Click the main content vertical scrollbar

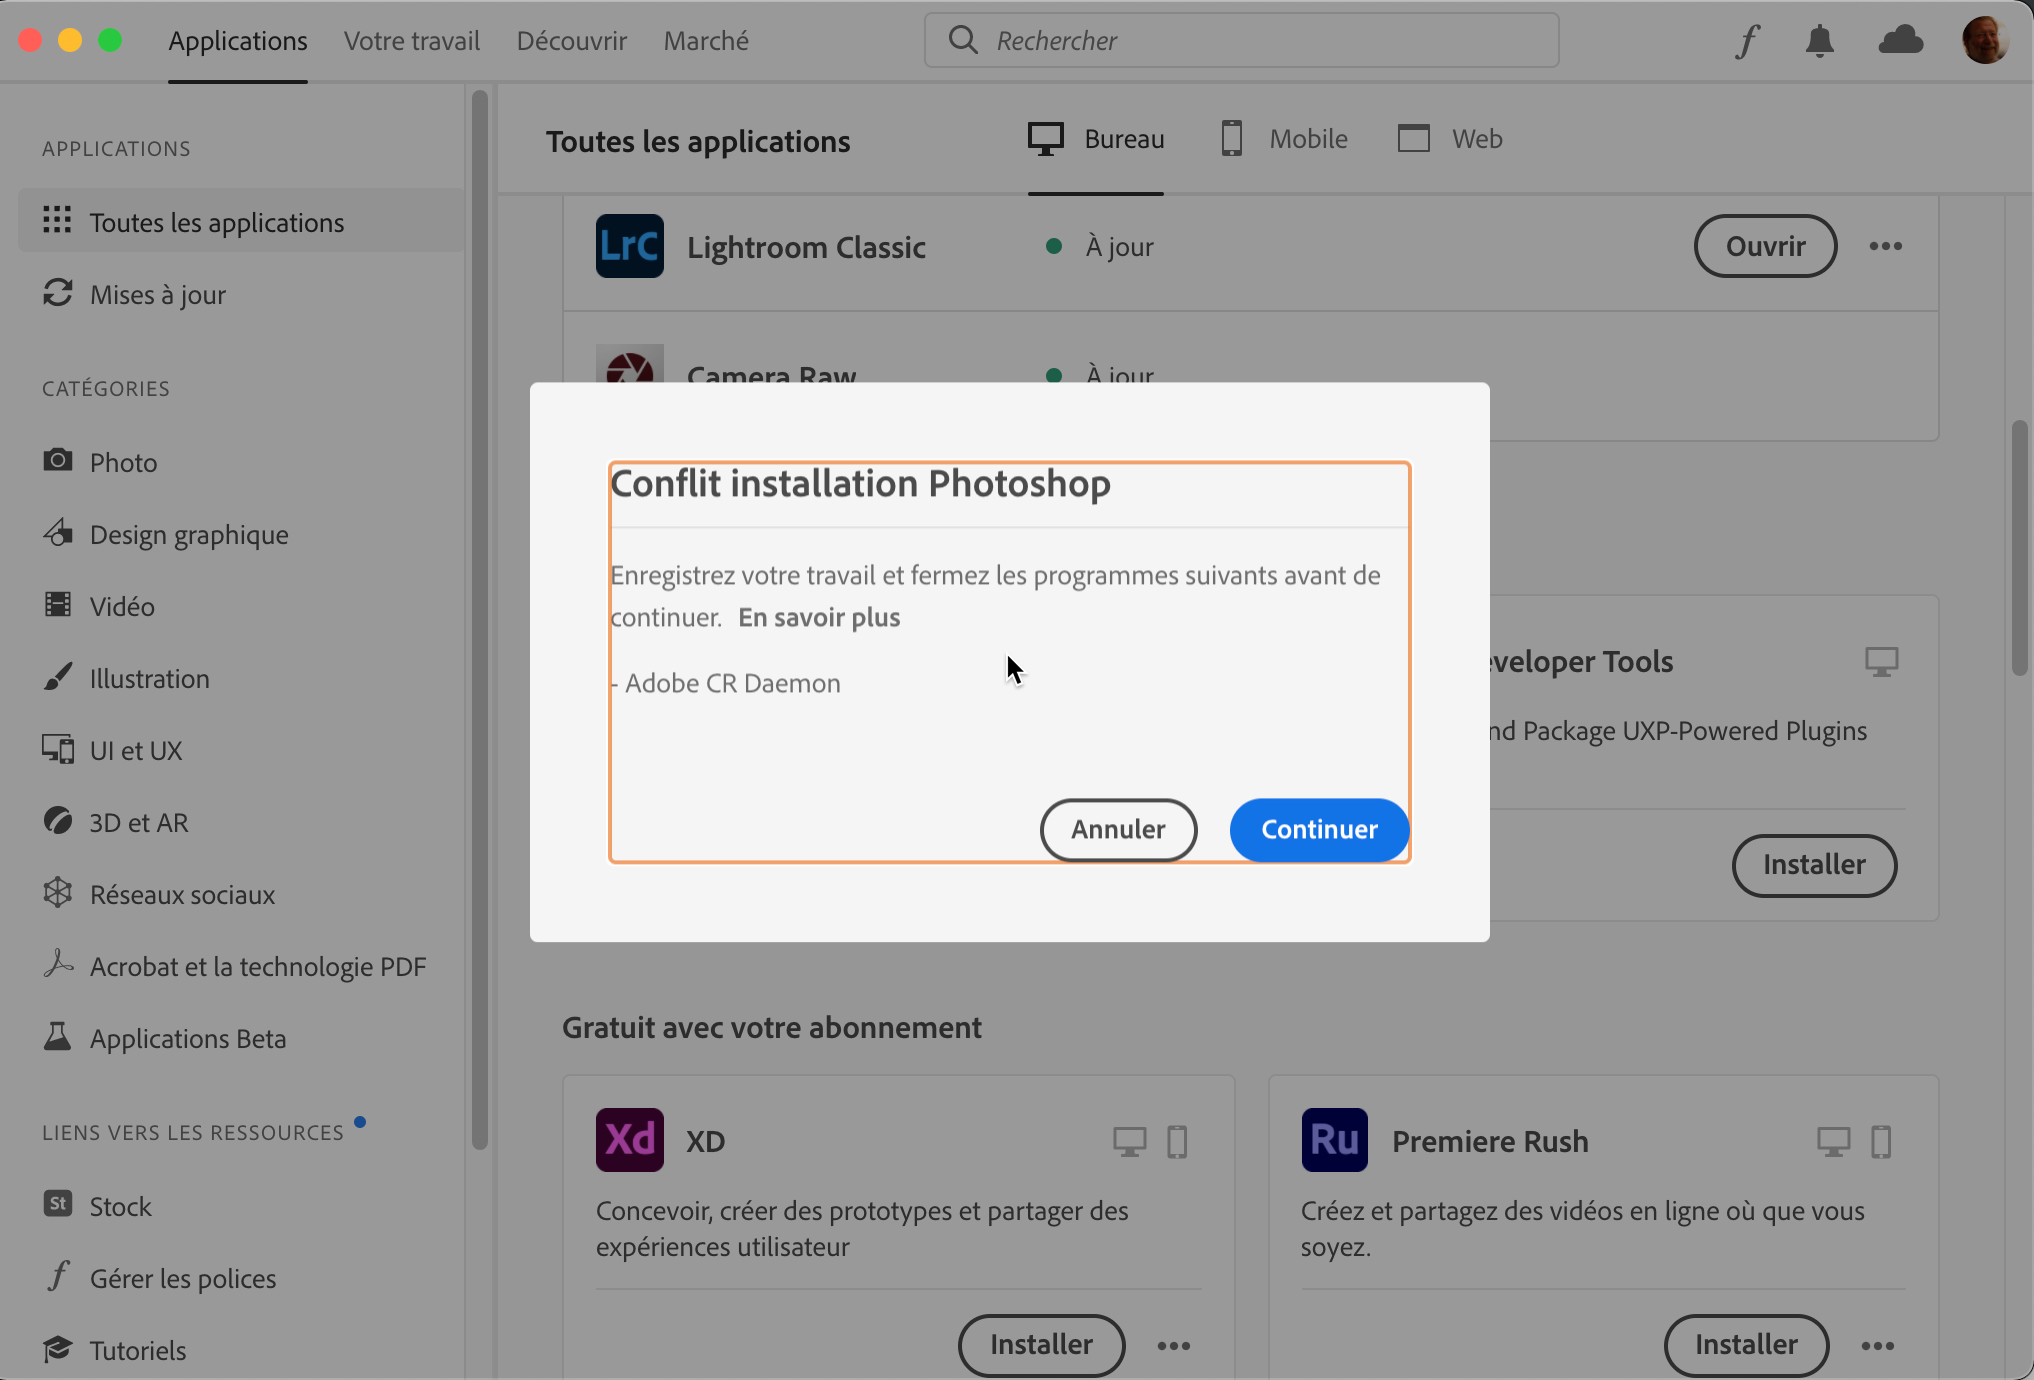click(x=2019, y=548)
